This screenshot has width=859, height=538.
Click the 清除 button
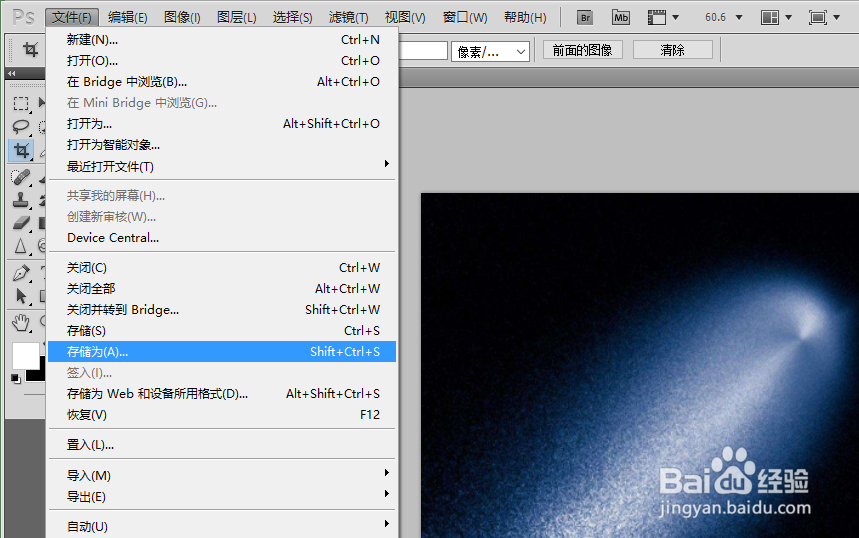click(673, 50)
